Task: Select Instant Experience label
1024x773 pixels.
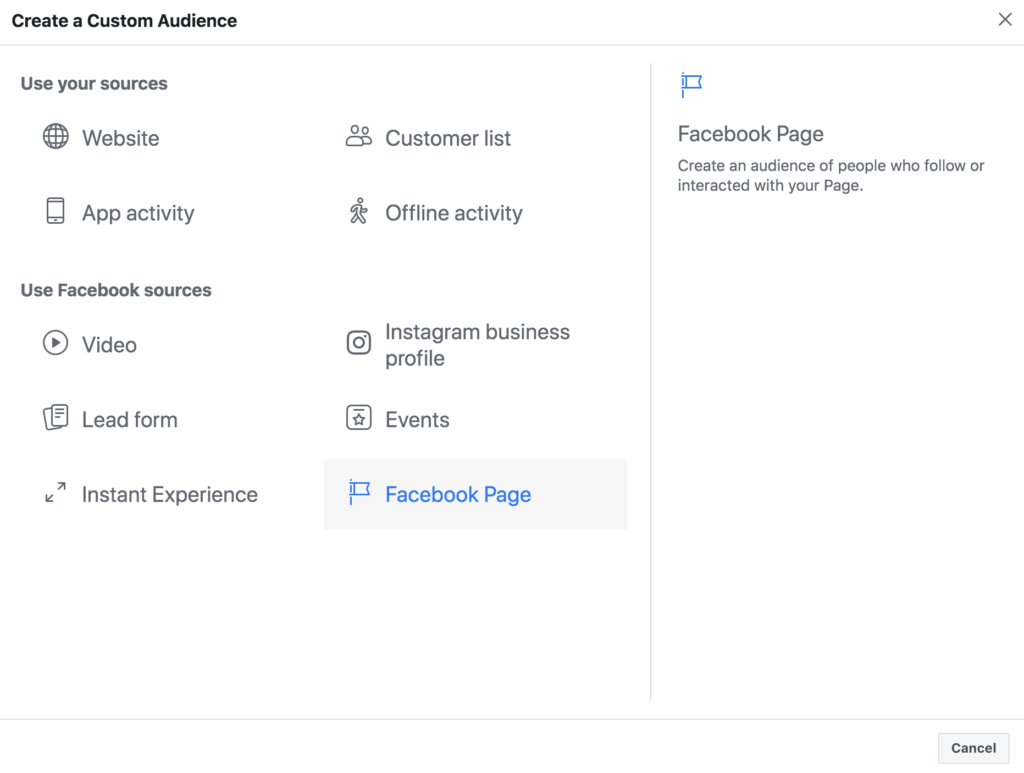Action: pyautogui.click(x=170, y=494)
